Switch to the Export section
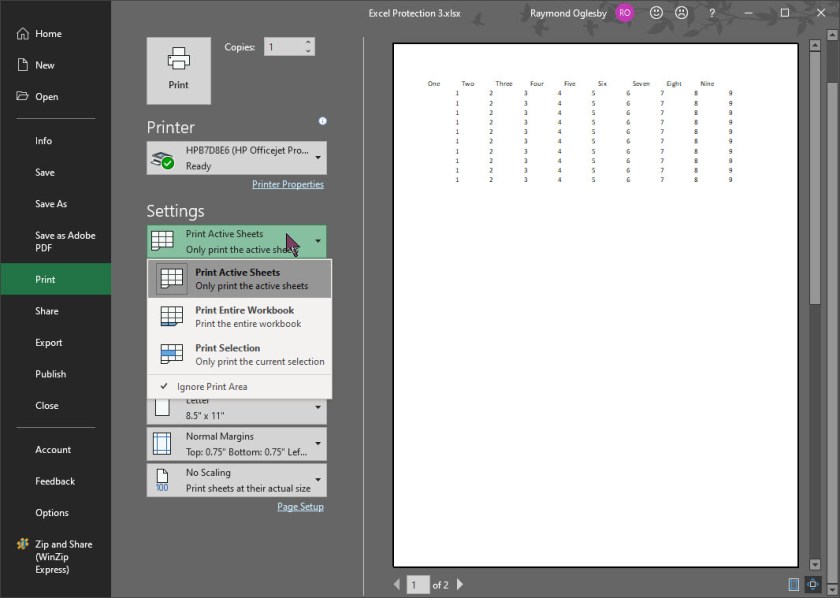The width and height of the screenshot is (840, 598). click(x=44, y=342)
